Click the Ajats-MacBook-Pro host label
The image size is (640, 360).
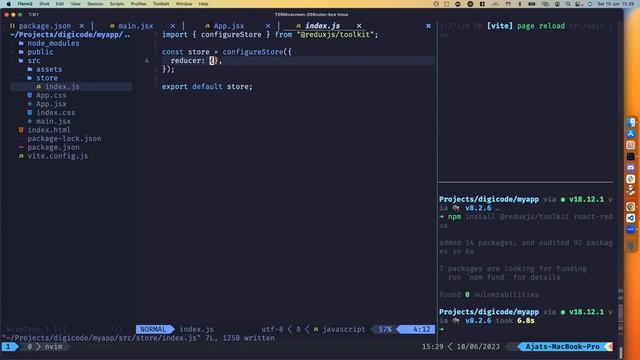click(x=562, y=347)
